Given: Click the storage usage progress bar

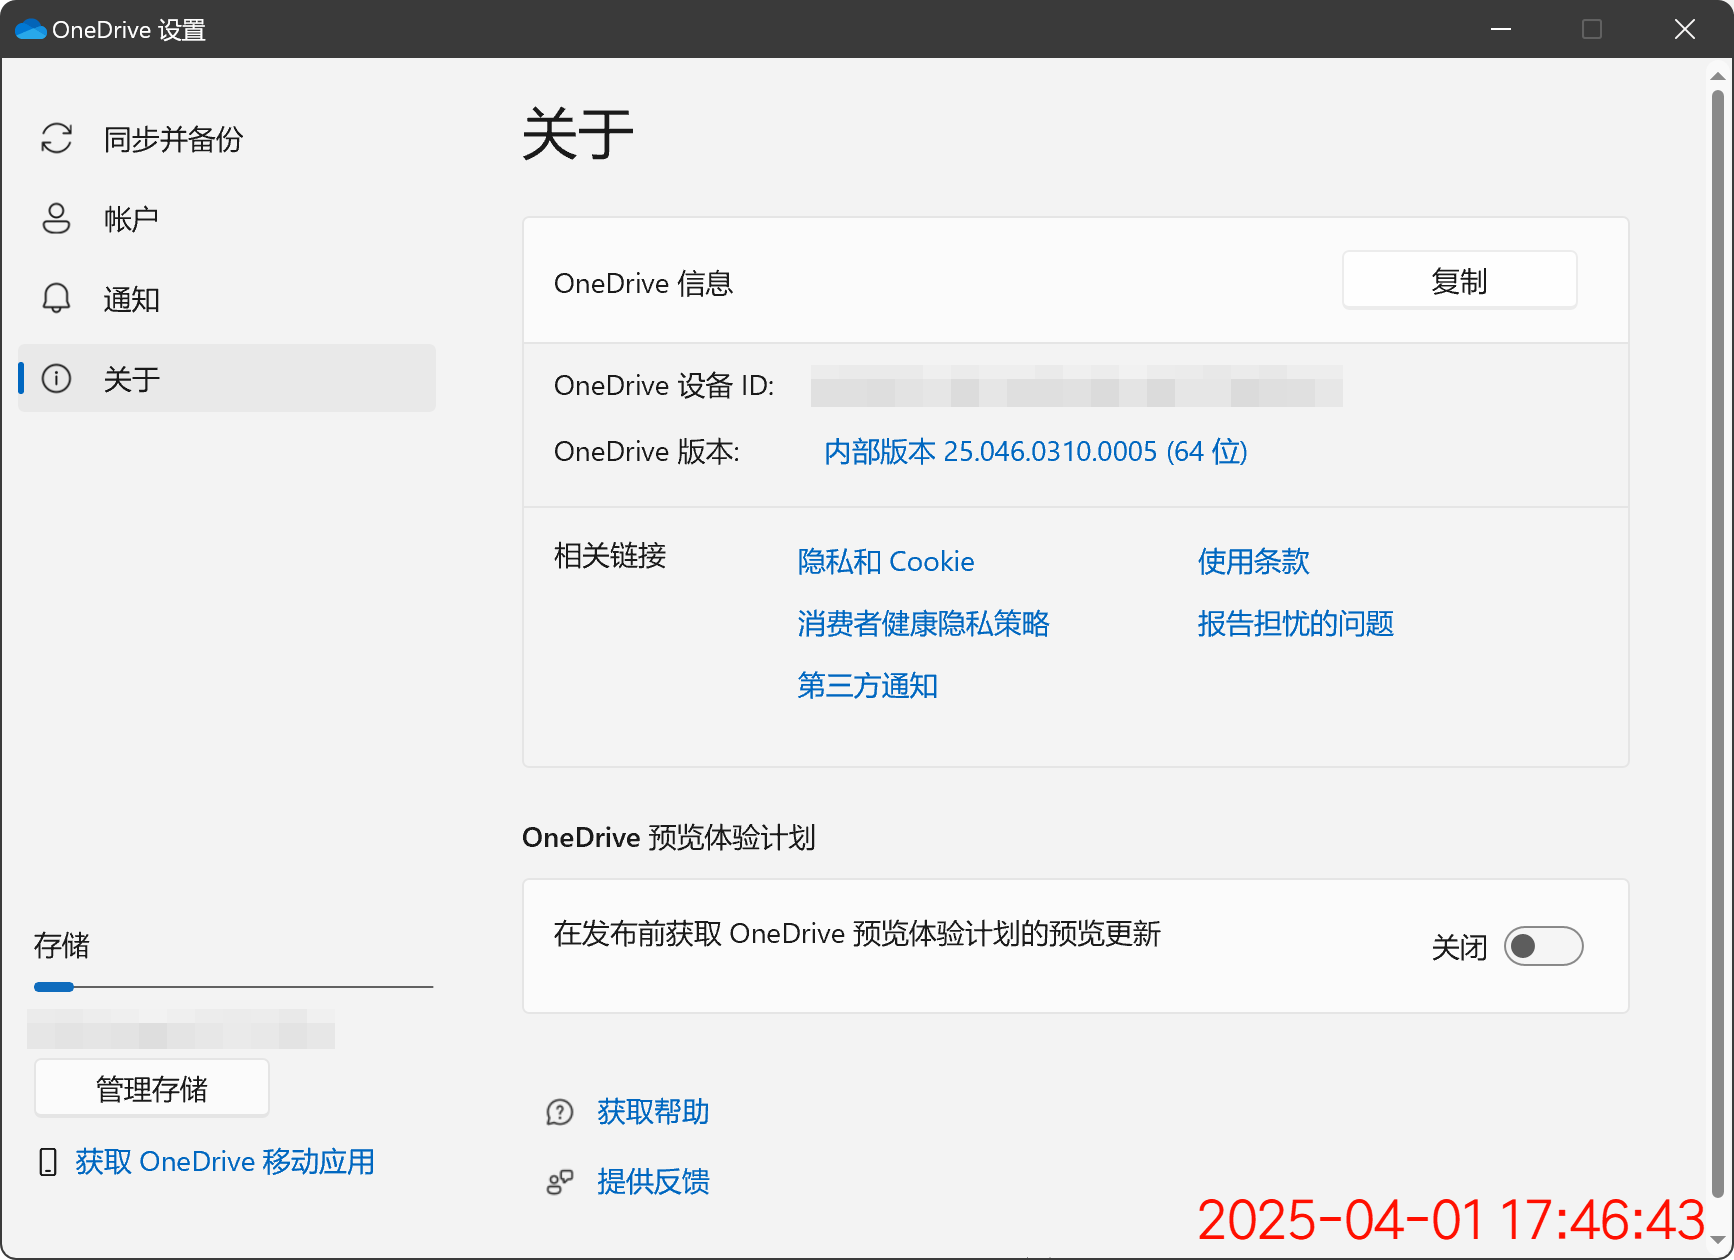Looking at the screenshot, I should click(x=233, y=987).
